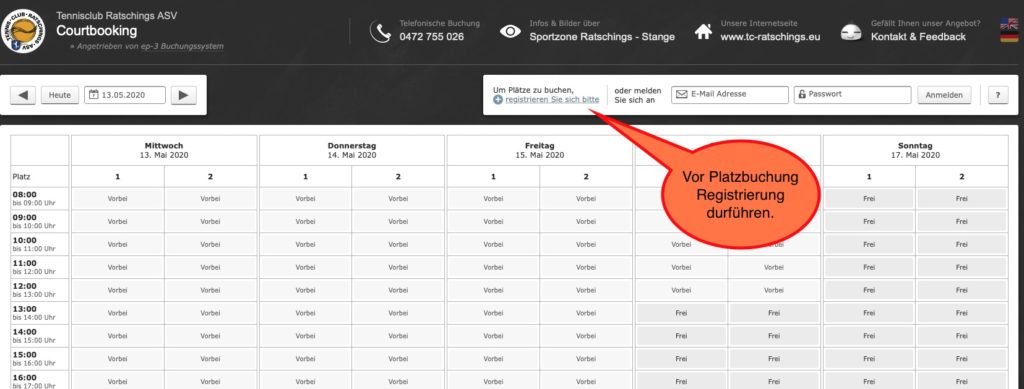Focus the Passwort input

tap(852, 95)
